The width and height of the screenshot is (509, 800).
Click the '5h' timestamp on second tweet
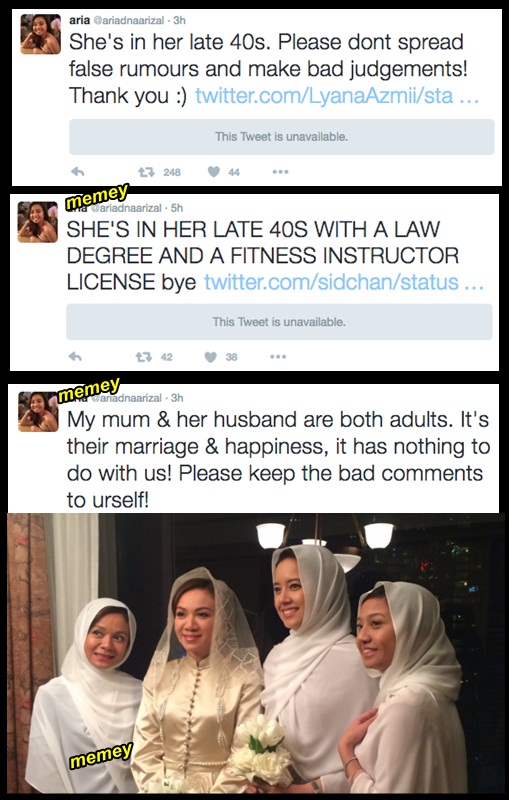(x=176, y=208)
